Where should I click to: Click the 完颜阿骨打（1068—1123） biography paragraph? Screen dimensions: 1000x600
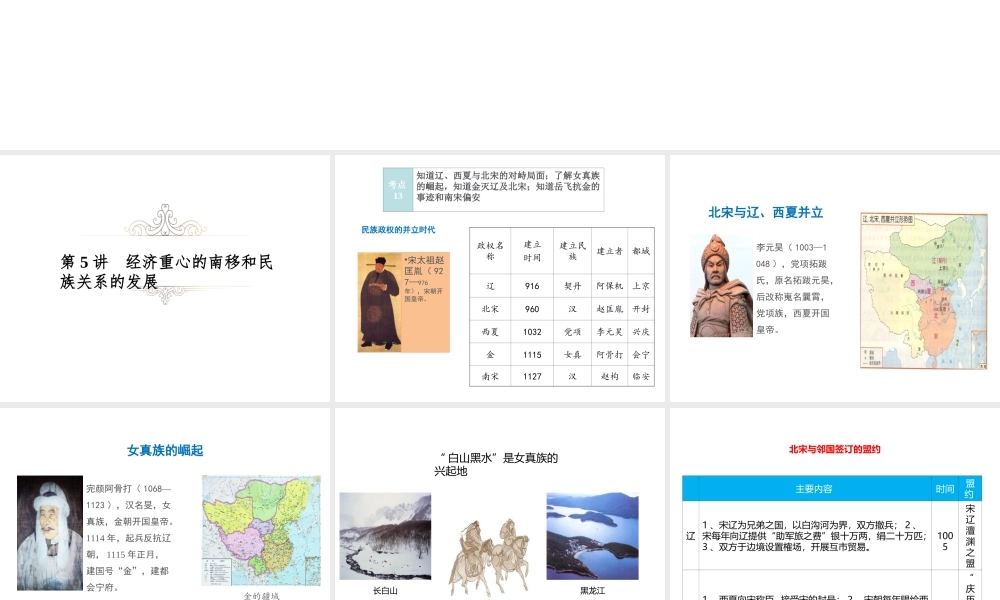[x=130, y=538]
